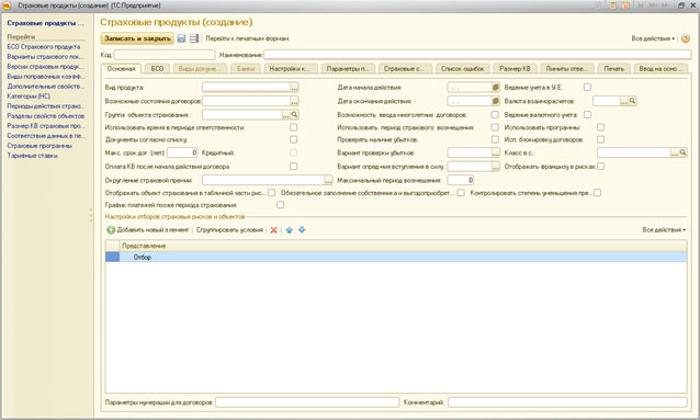Click Макс. срок дог. (лет) number field

[x=182, y=153]
